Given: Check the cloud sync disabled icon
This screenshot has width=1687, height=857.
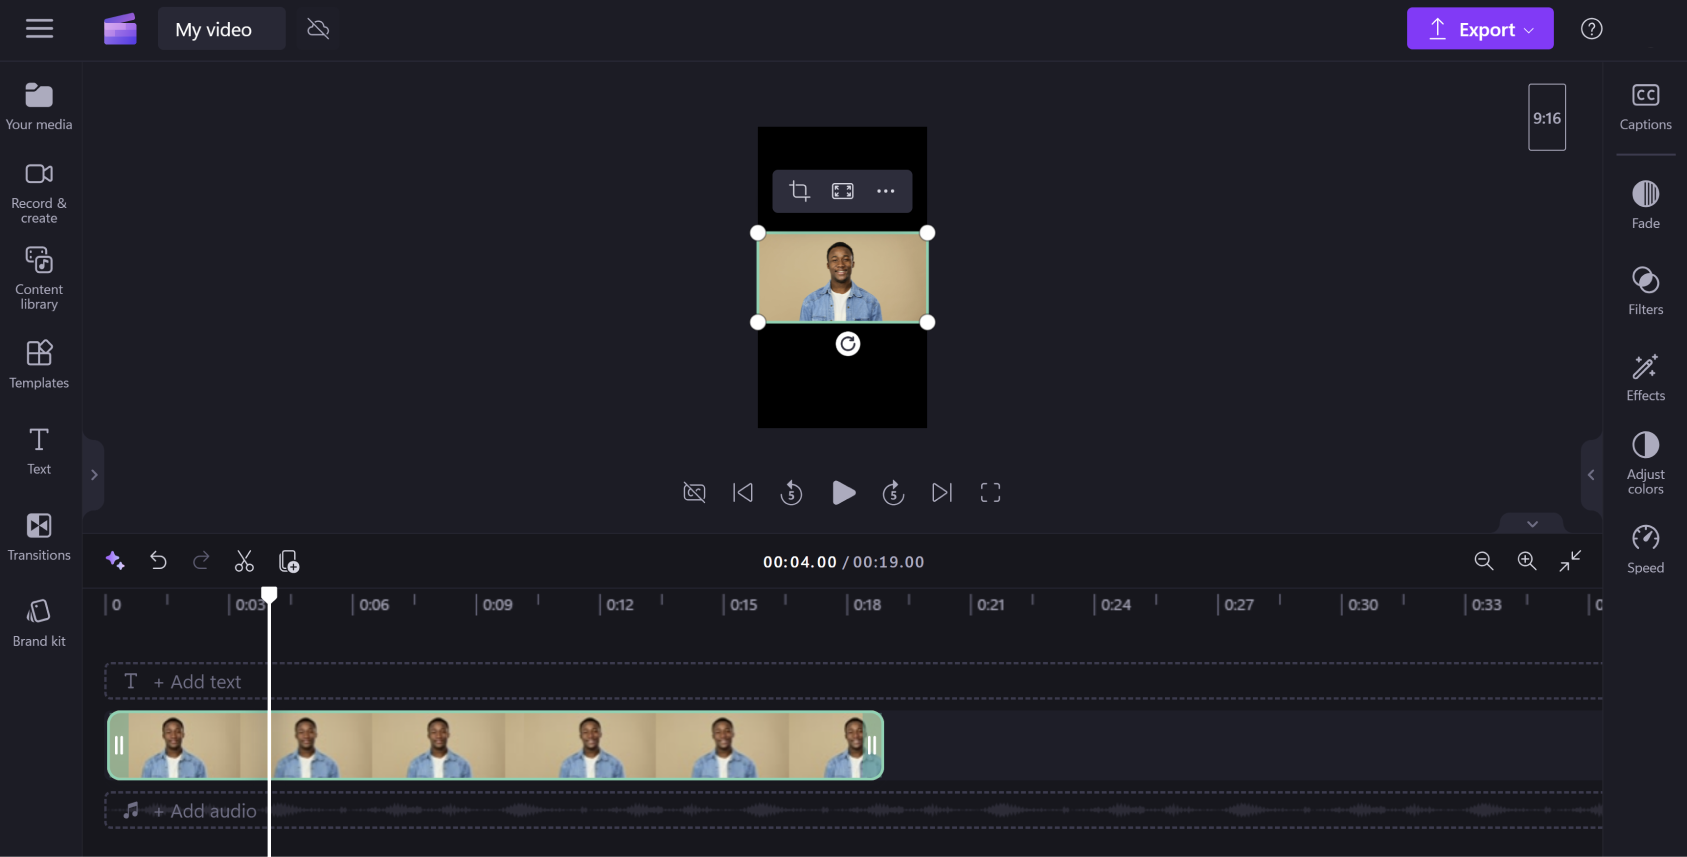Looking at the screenshot, I should point(318,29).
